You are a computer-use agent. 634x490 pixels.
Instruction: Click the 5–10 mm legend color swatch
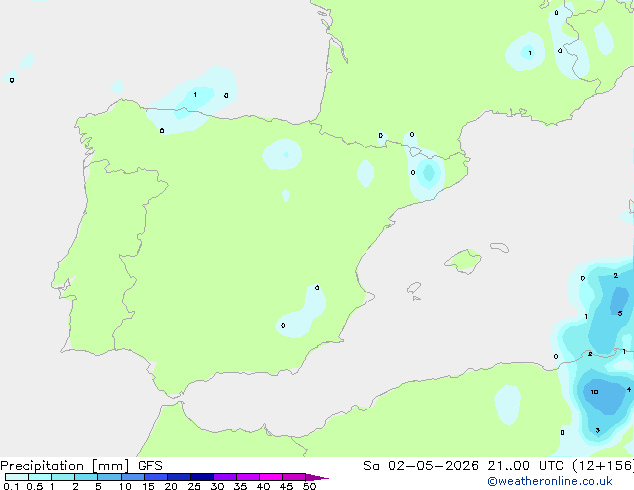[x=109, y=477]
